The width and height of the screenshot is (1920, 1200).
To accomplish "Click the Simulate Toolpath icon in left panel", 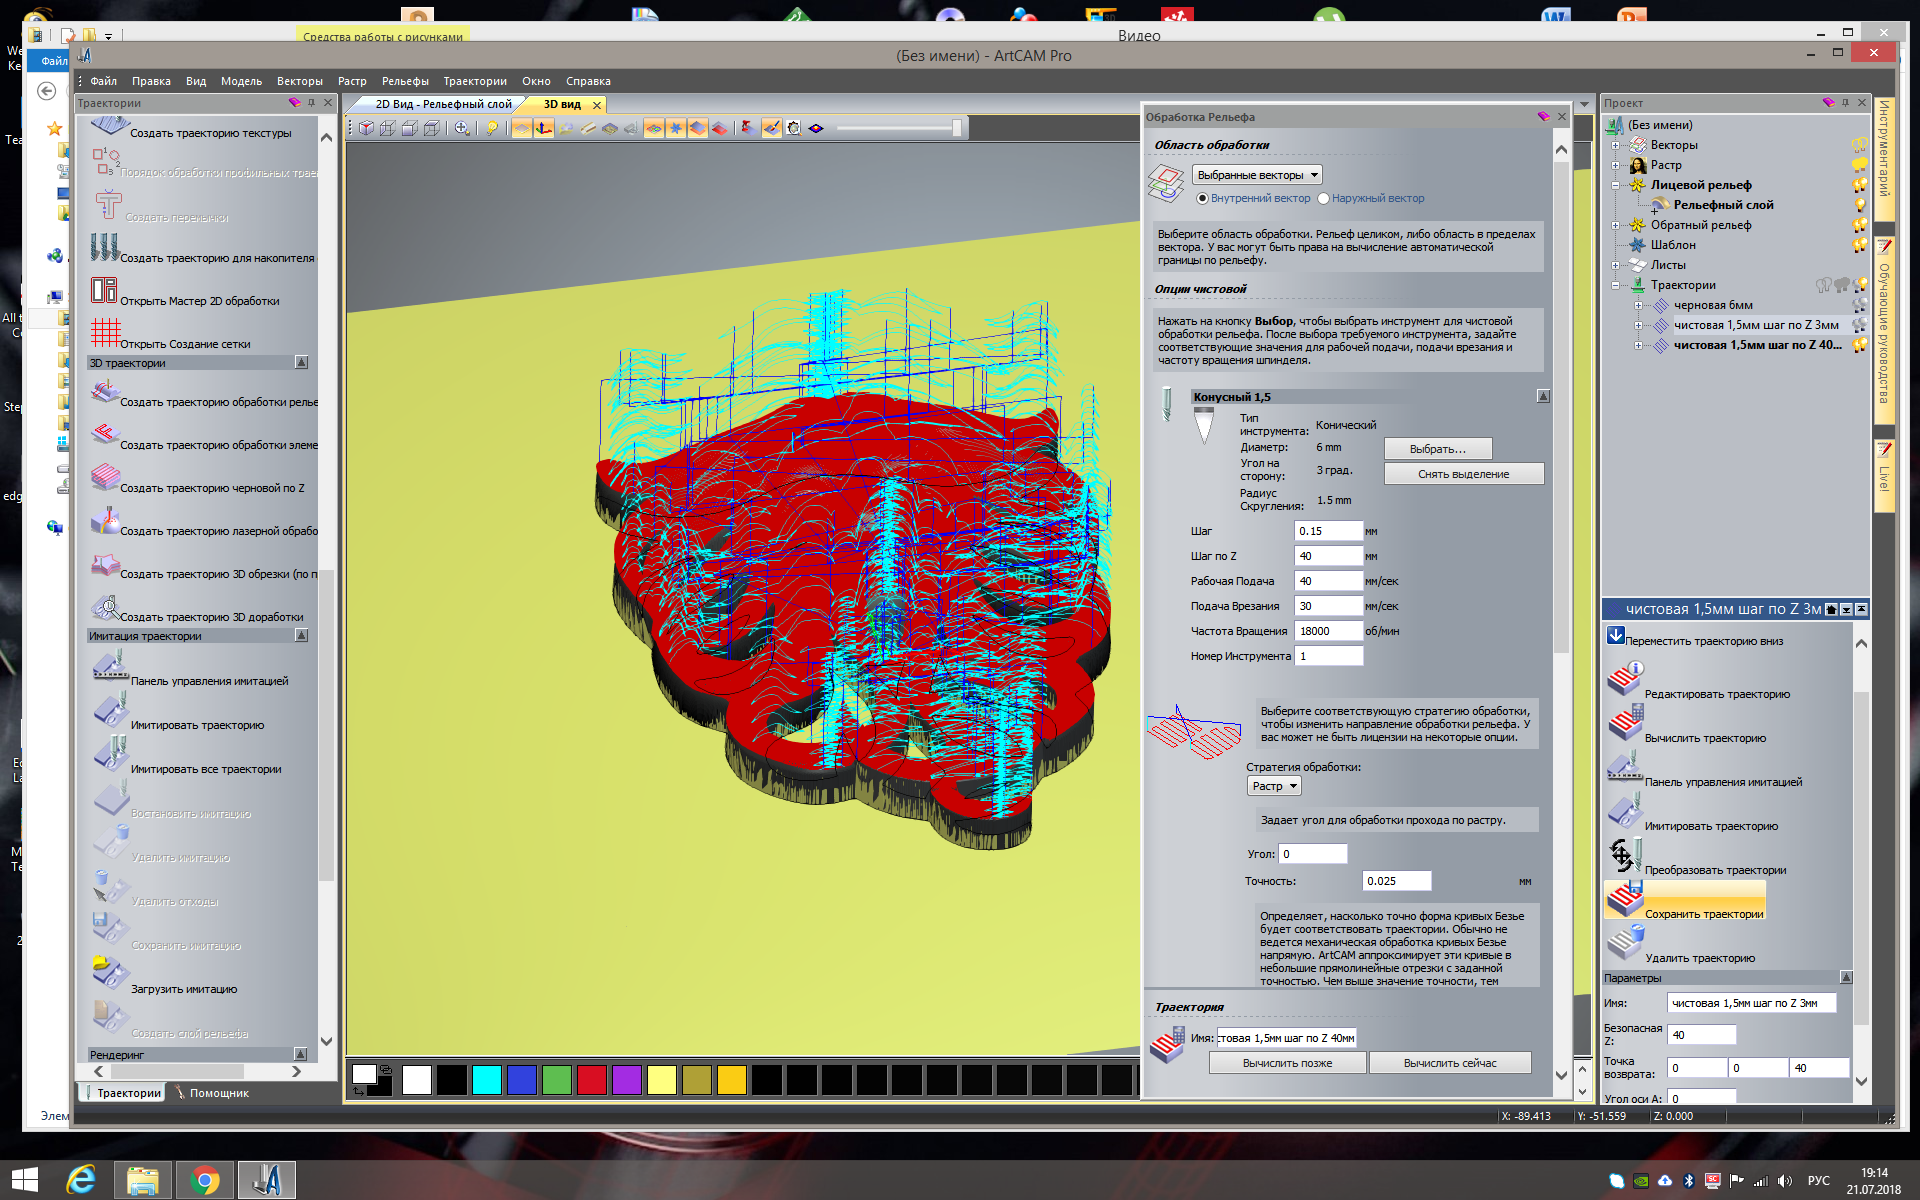I will 110,710.
